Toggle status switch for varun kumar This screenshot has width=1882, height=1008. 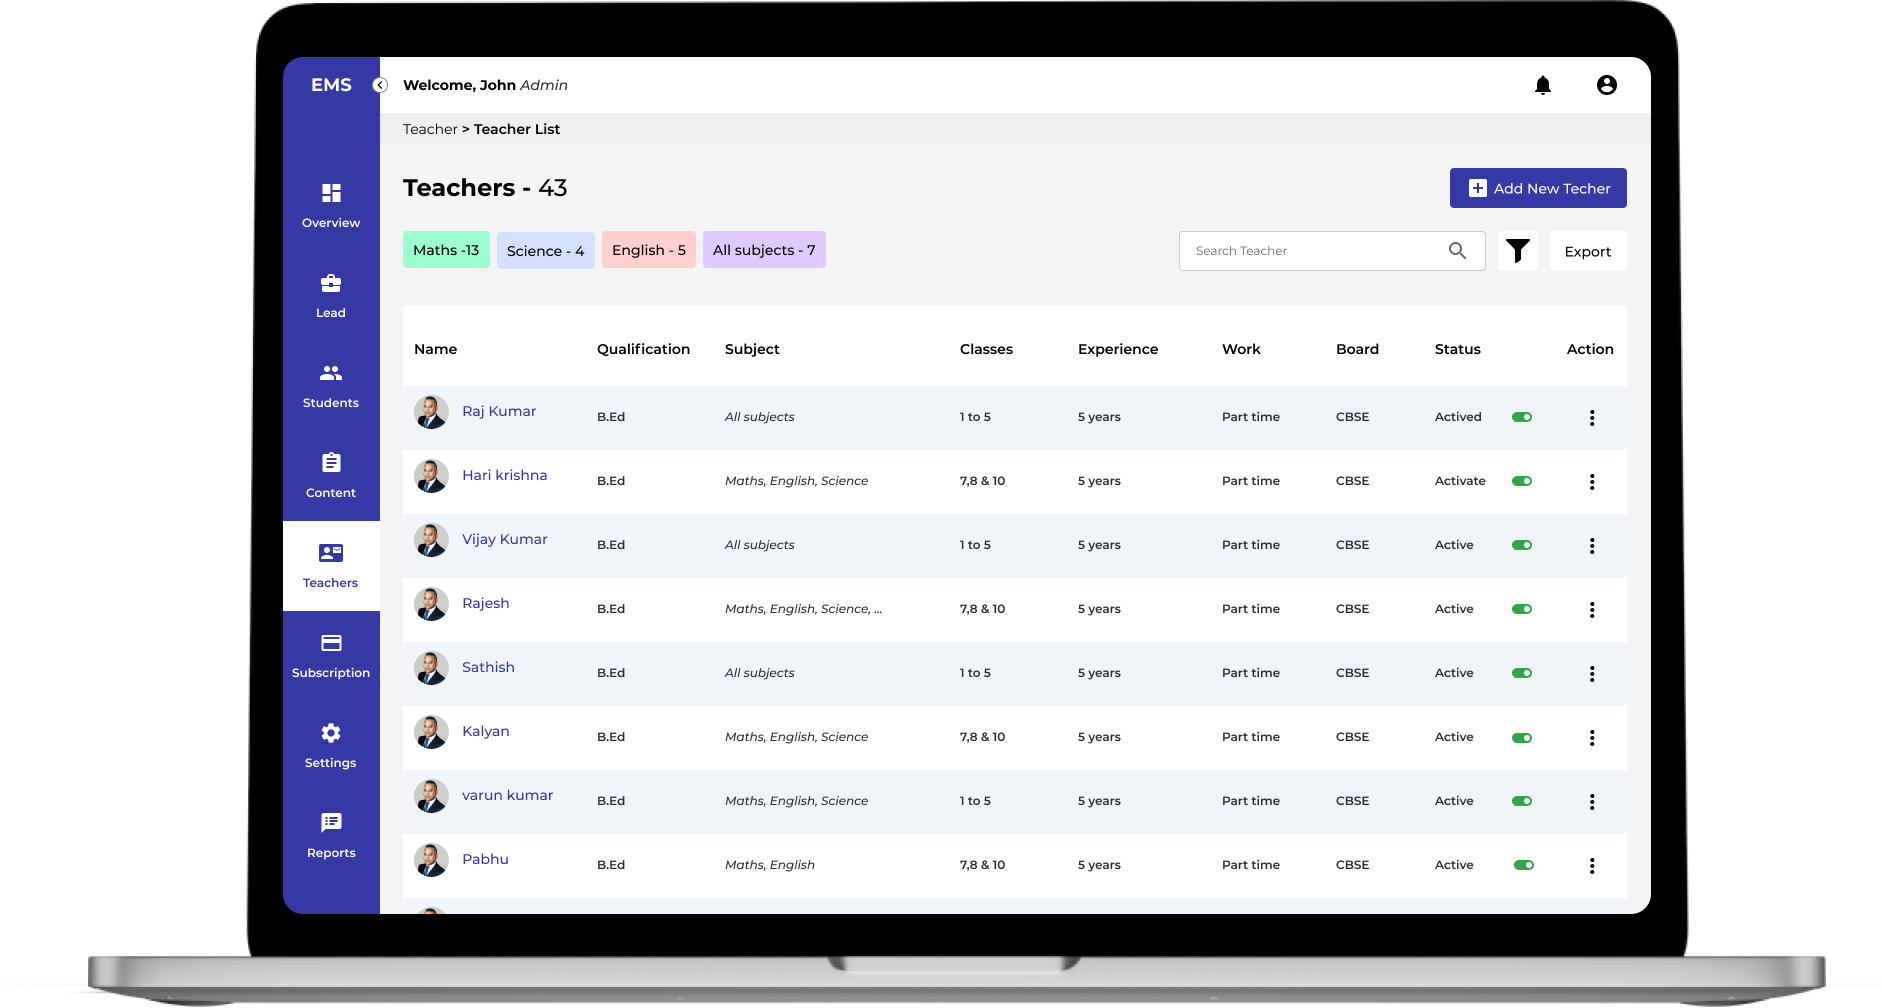1522,801
